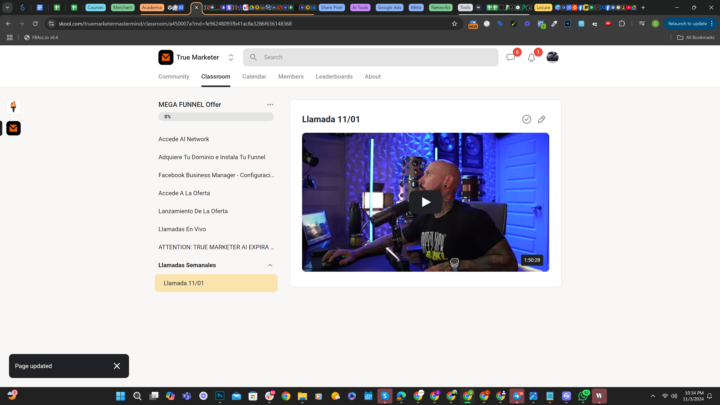The width and height of the screenshot is (720, 405).
Task: Bookmark this page with the star icon
Action: pos(455,23)
